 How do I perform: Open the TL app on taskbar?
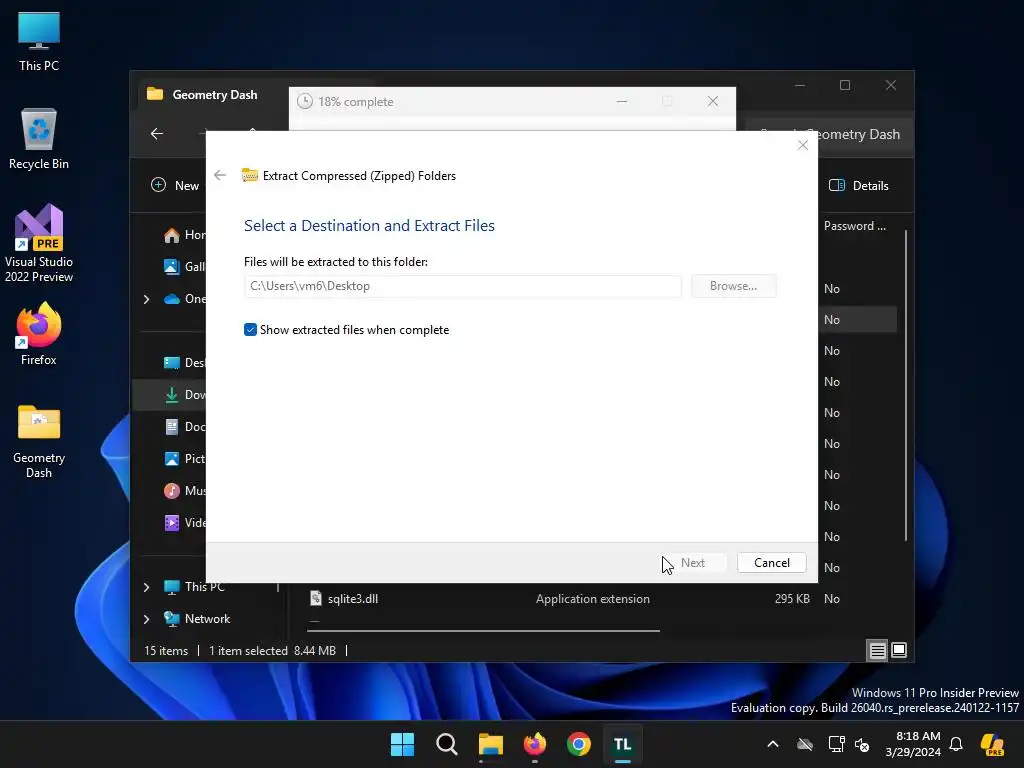click(x=622, y=744)
